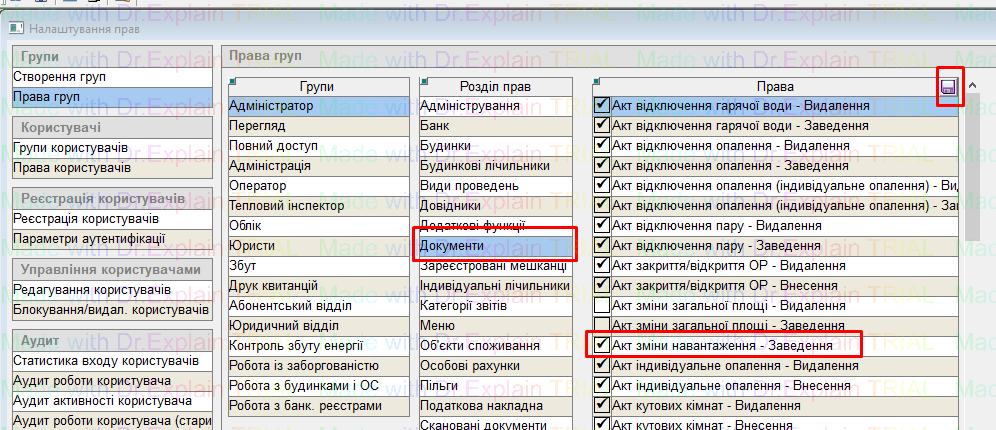Open Статистика входу користувачів audit
Image resolution: width=996 pixels, height=430 pixels.
(x=106, y=361)
